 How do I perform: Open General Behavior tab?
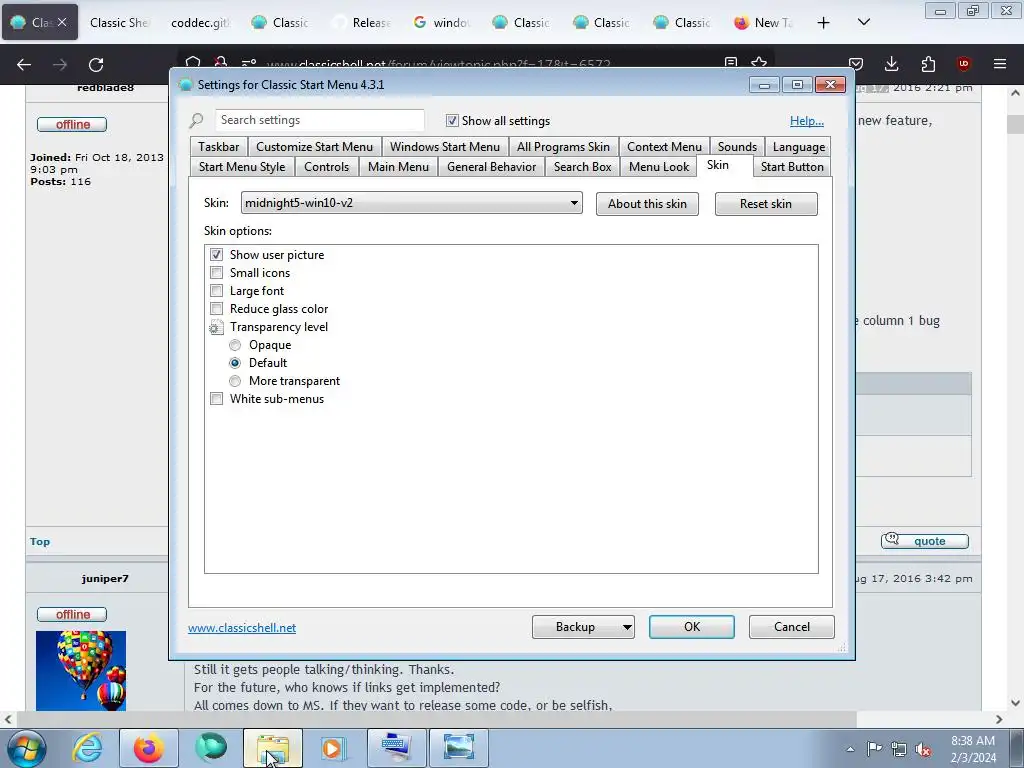(491, 167)
